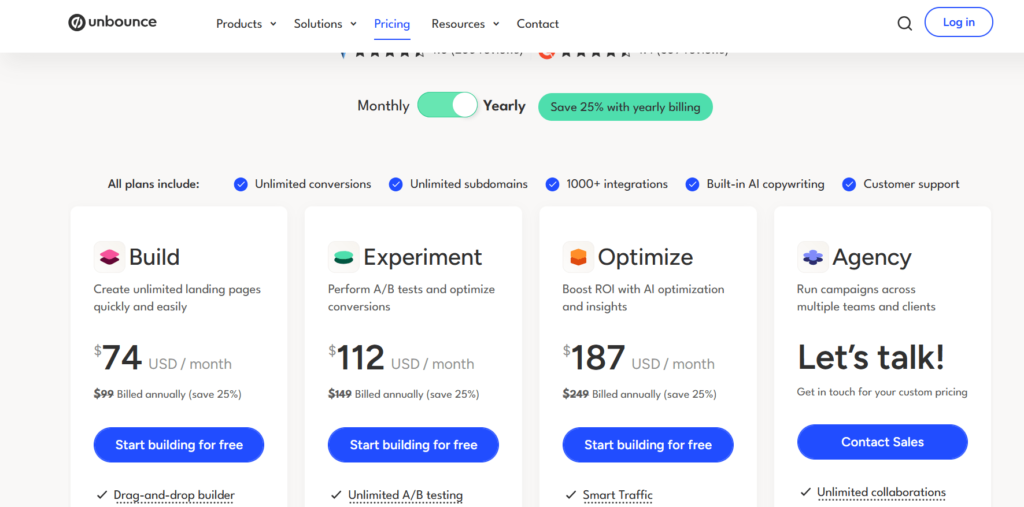Click checkmark icon beside Unlimited conversions
The width and height of the screenshot is (1024, 507).
(x=241, y=184)
